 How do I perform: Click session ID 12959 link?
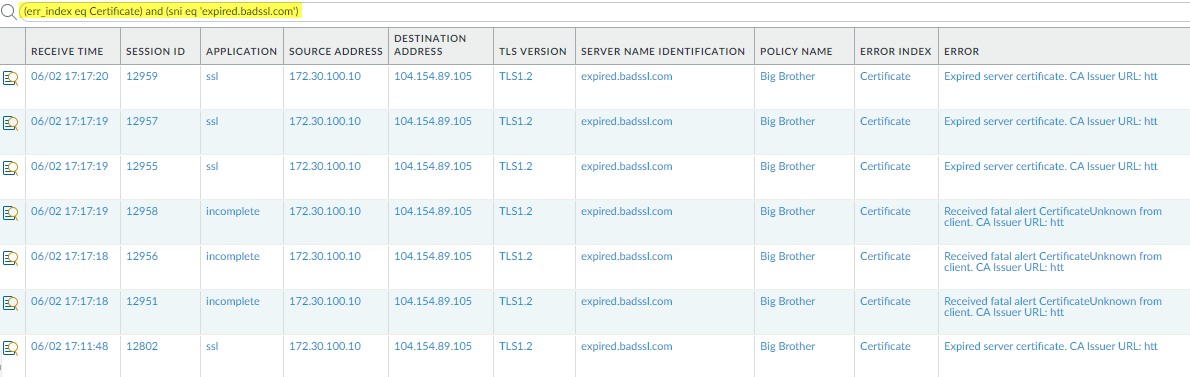[142, 77]
